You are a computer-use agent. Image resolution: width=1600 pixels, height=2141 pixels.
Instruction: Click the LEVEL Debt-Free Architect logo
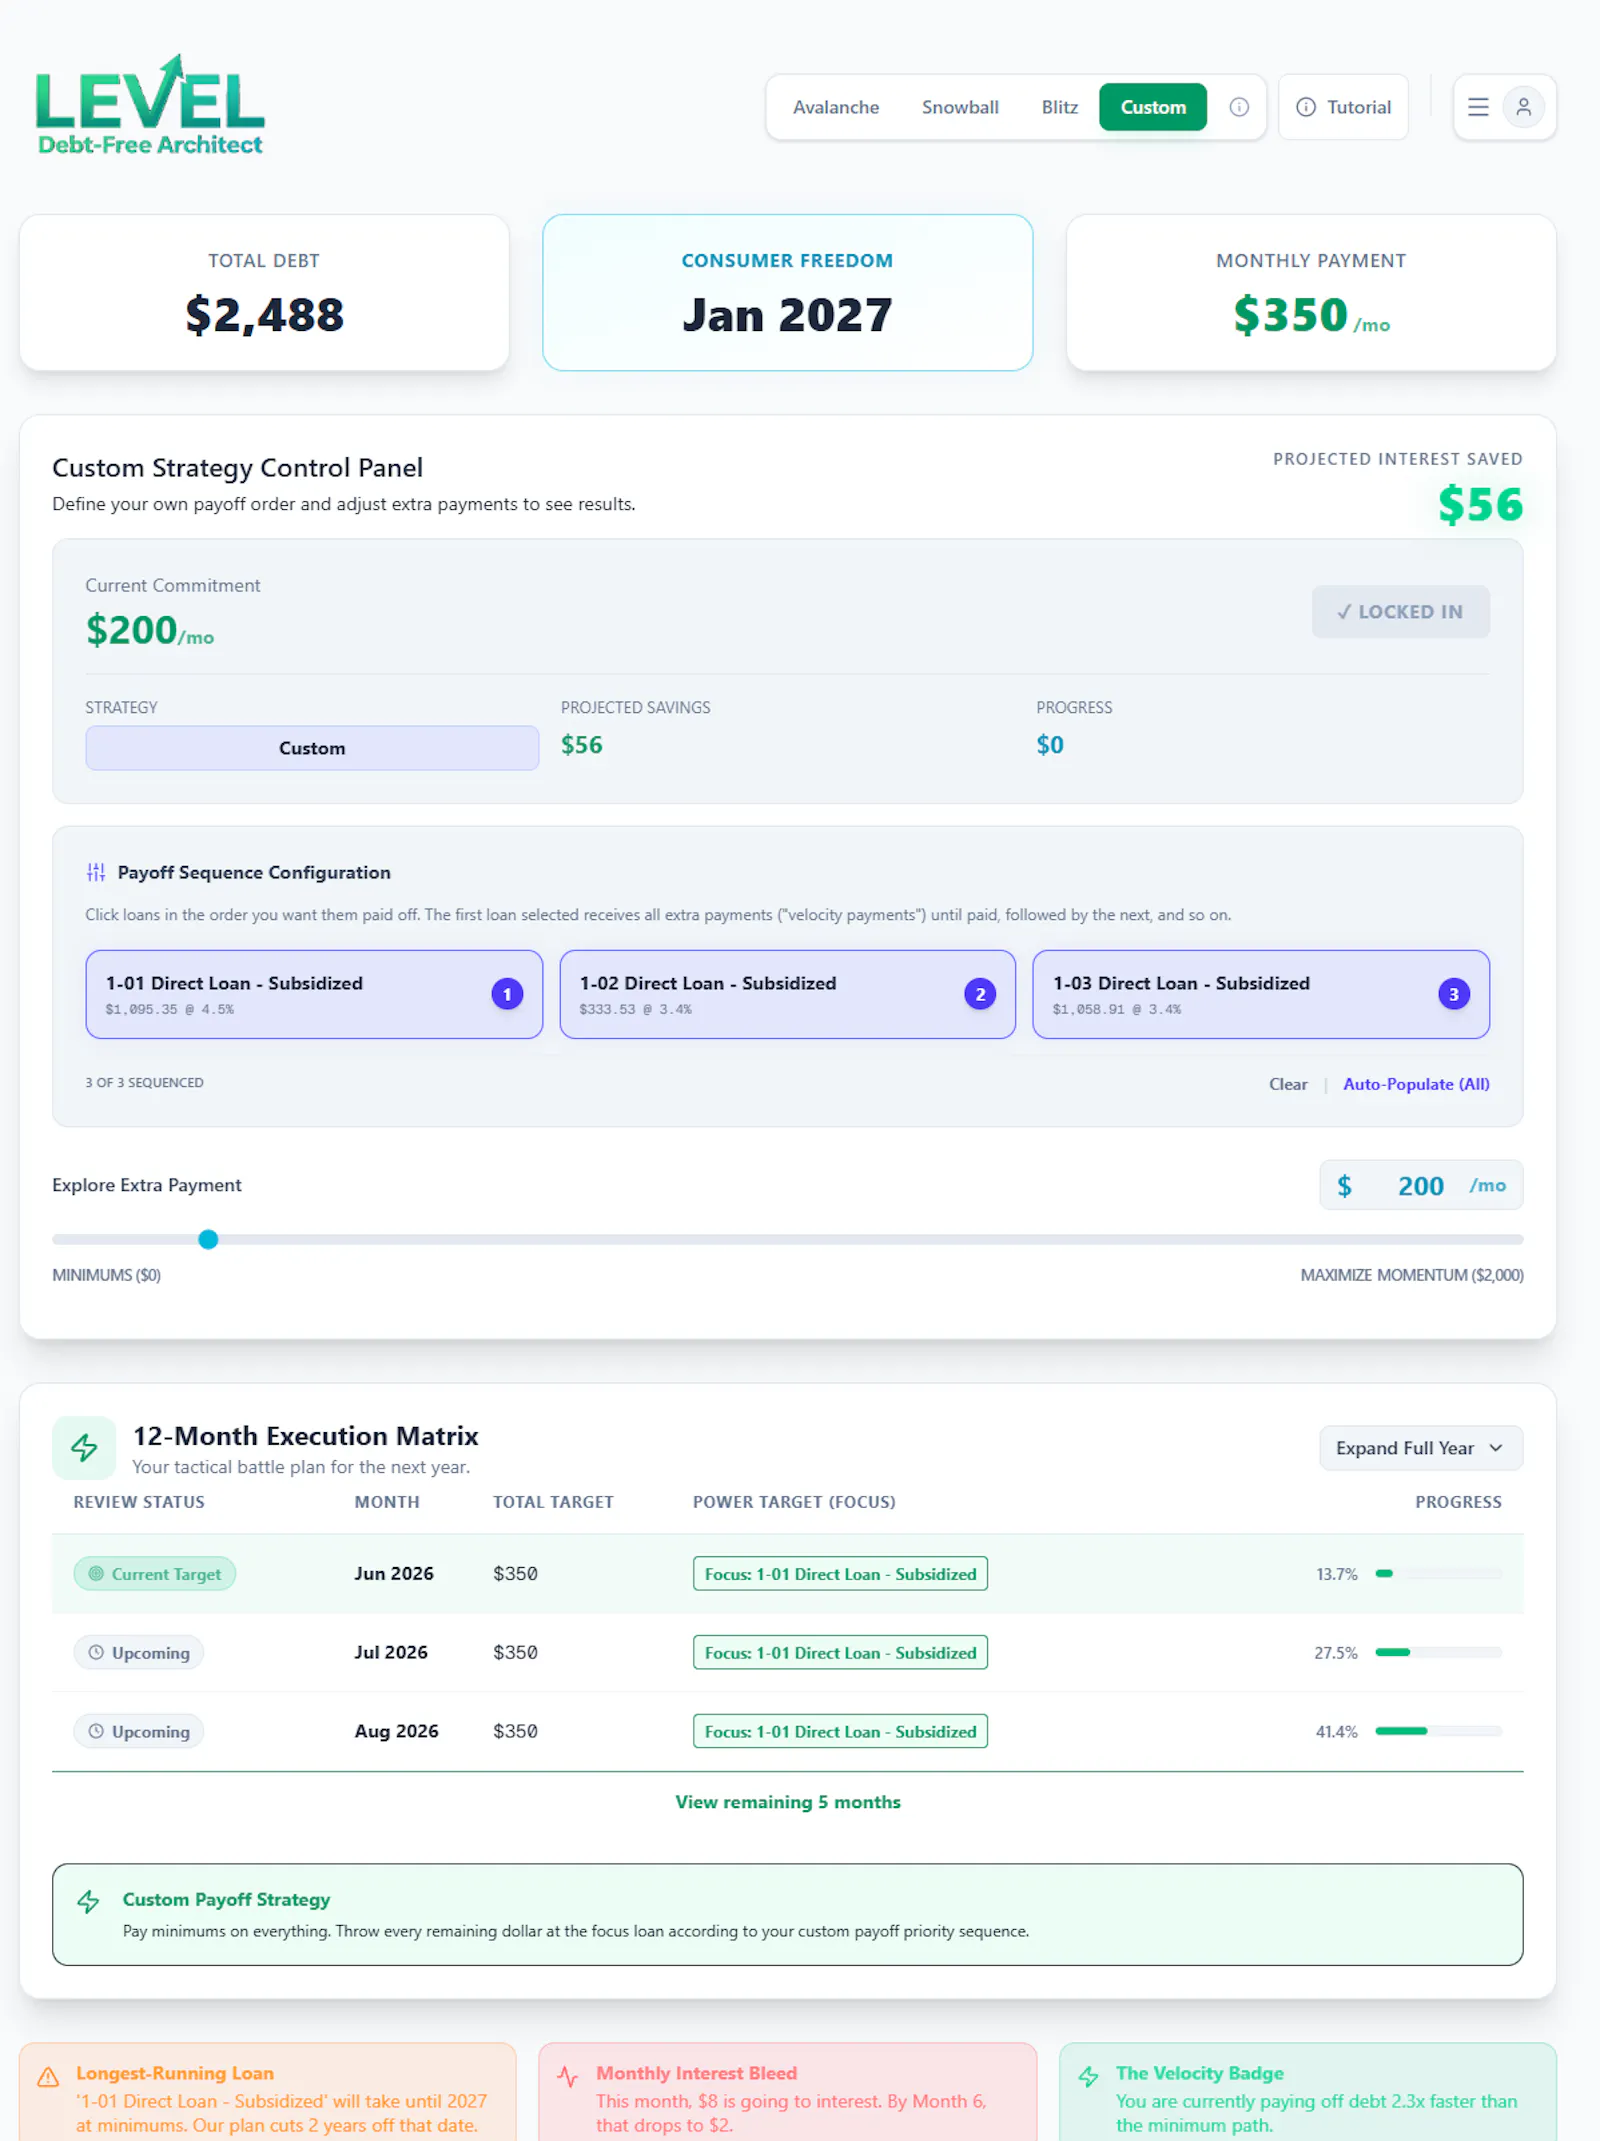(150, 106)
